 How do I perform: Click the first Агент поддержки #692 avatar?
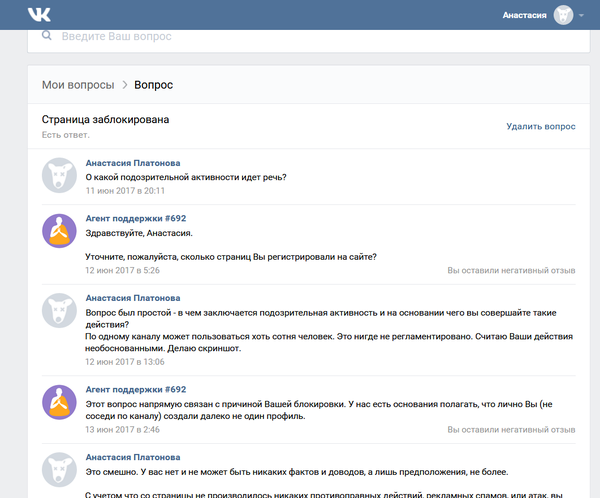[x=59, y=231]
